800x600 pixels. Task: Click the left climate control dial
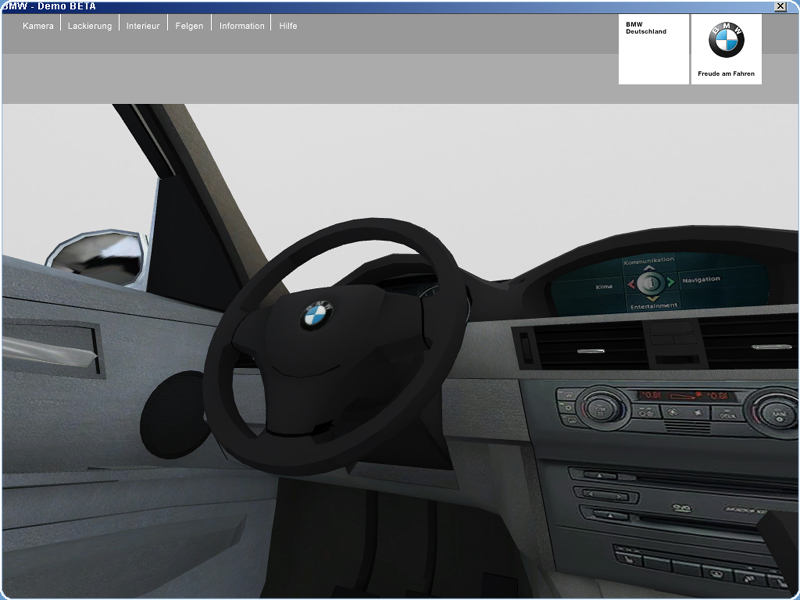[602, 409]
